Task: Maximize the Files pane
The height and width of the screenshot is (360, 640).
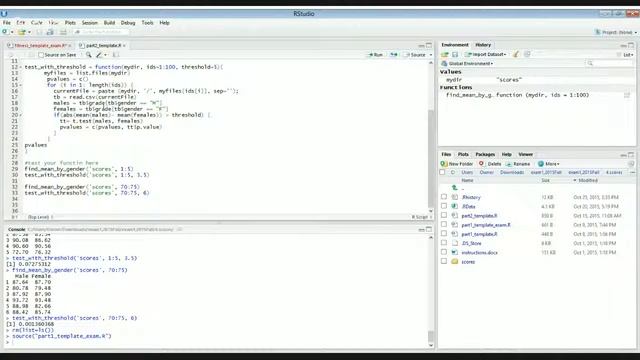Action: coord(631,155)
